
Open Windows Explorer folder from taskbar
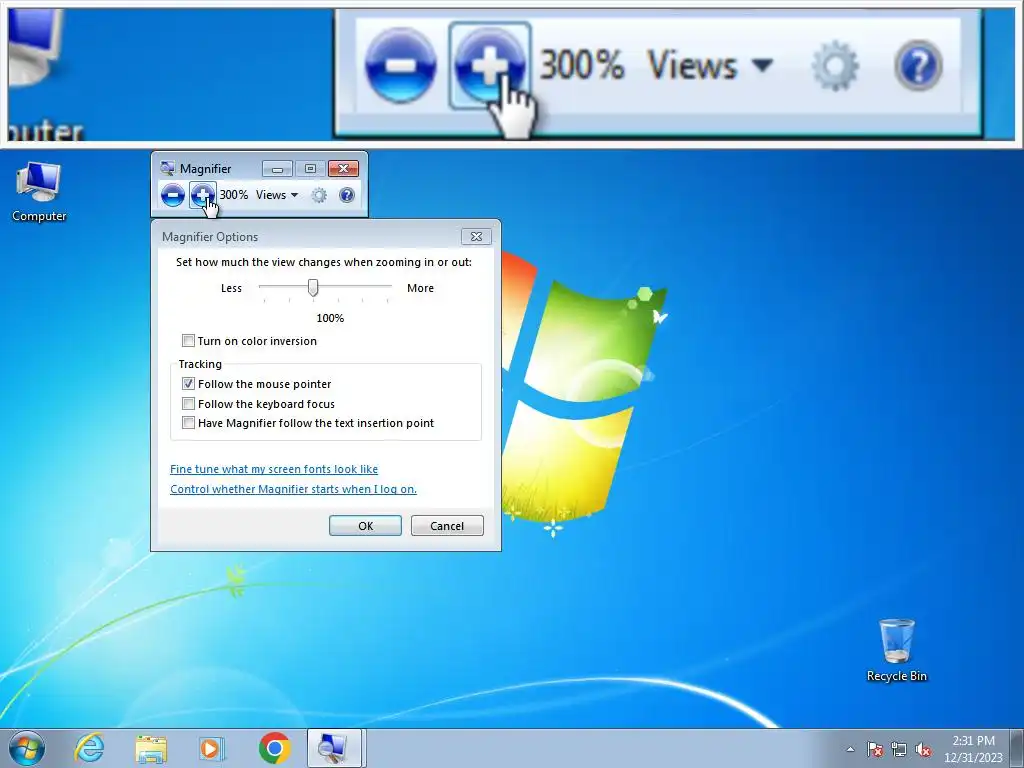click(151, 748)
